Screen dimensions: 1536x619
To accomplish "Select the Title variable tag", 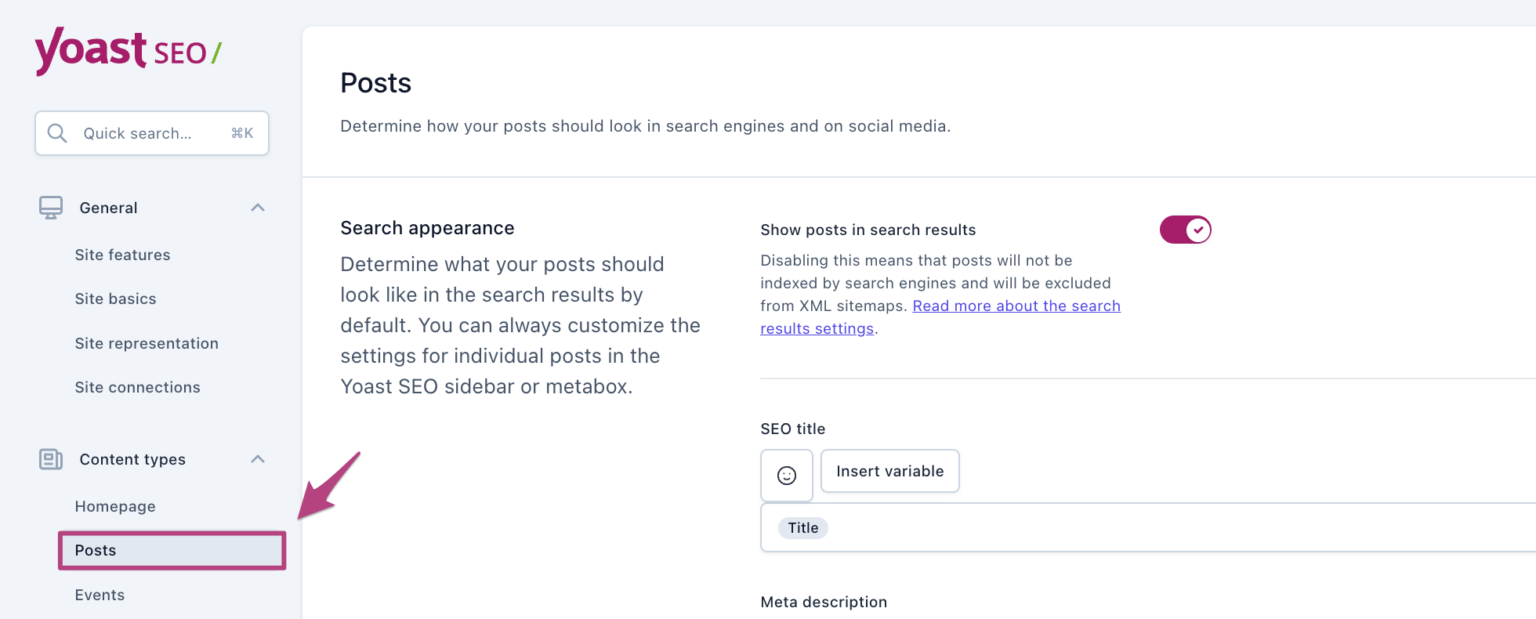I will pyautogui.click(x=803, y=527).
